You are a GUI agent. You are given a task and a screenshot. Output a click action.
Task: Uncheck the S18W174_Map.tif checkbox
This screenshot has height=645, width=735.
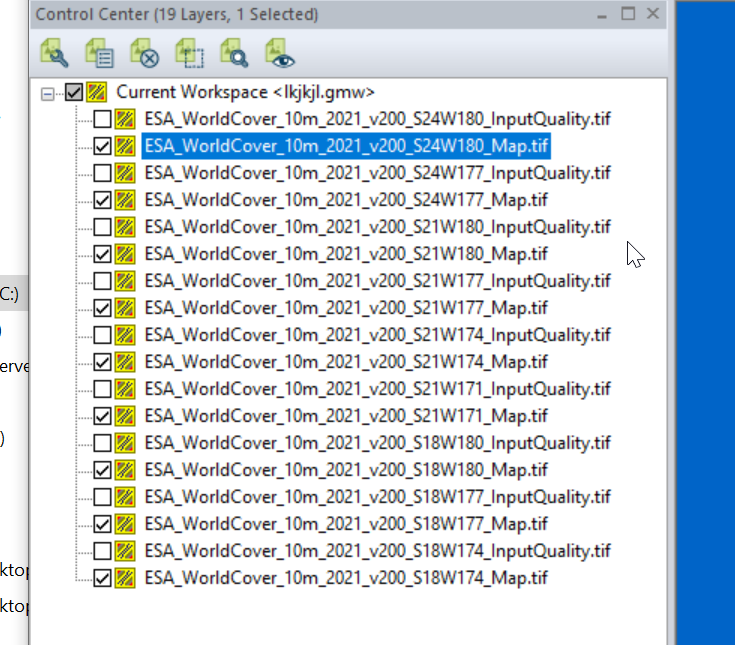[x=102, y=578]
